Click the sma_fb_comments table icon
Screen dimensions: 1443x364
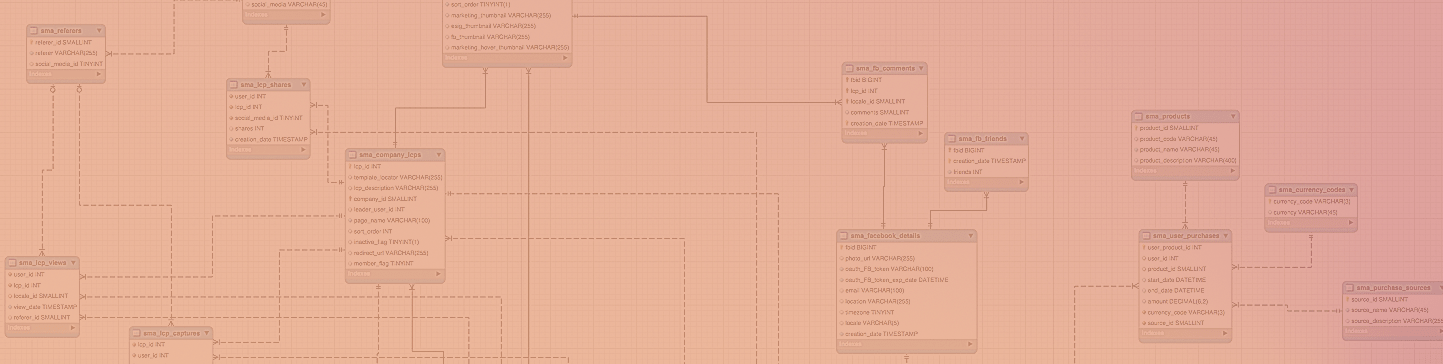click(x=849, y=68)
